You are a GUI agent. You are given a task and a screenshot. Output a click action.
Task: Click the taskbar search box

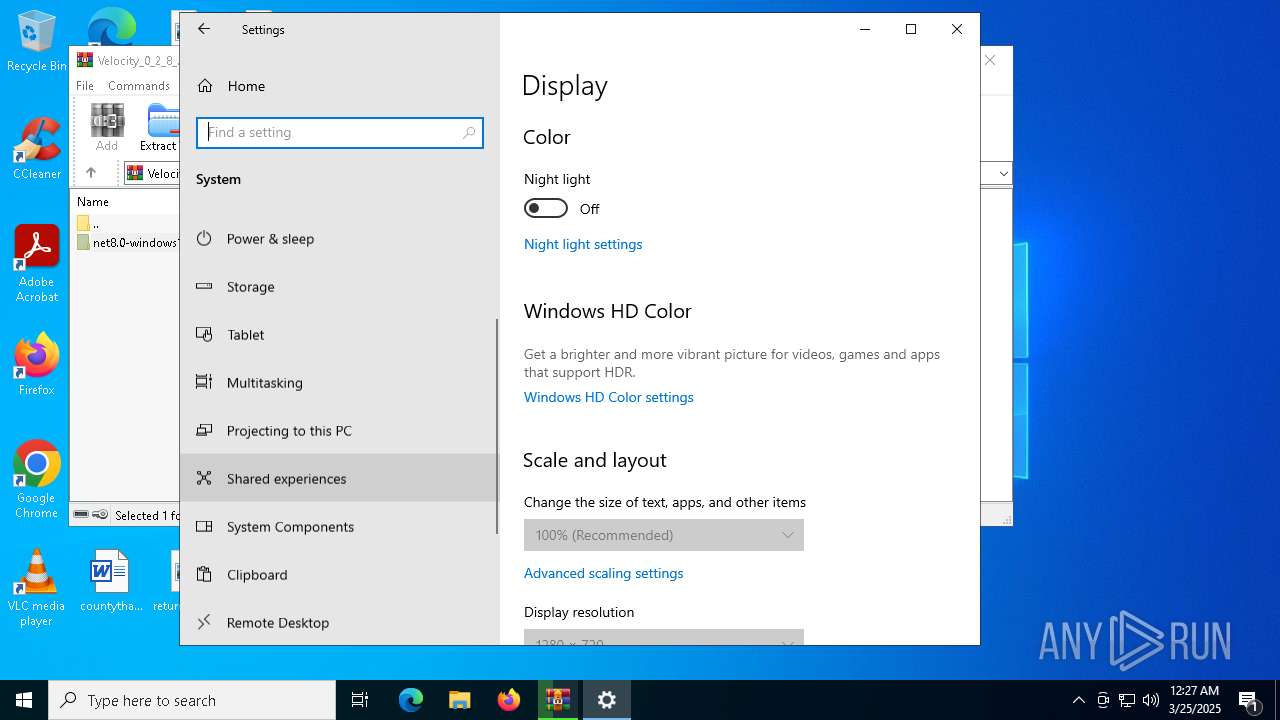(x=192, y=700)
